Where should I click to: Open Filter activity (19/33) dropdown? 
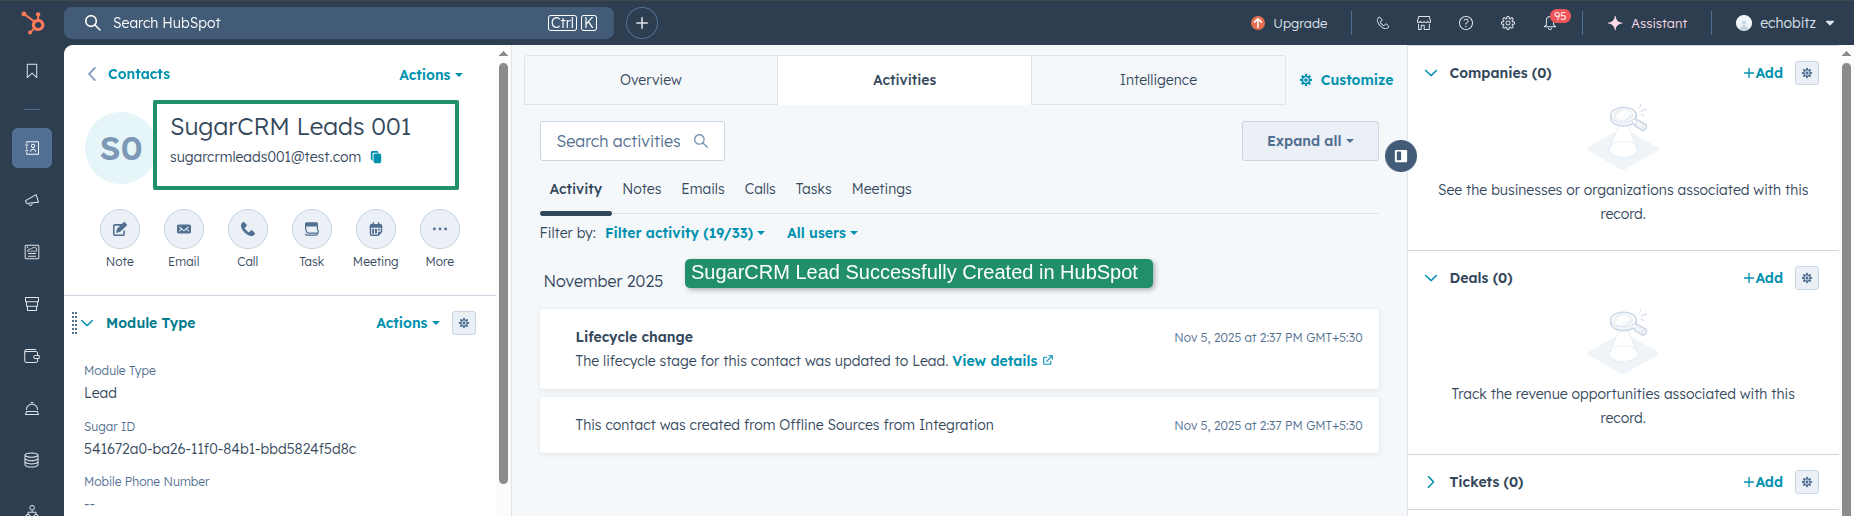(685, 233)
